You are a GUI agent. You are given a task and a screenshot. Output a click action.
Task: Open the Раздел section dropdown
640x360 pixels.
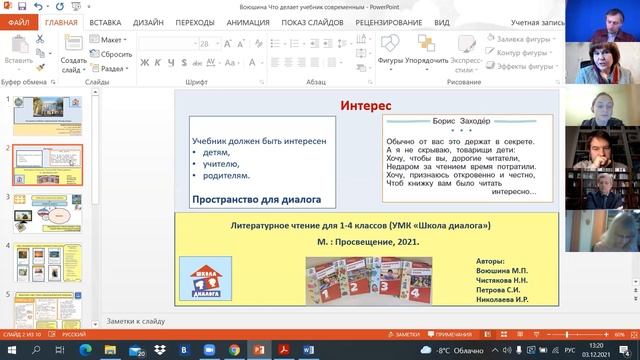pos(109,68)
